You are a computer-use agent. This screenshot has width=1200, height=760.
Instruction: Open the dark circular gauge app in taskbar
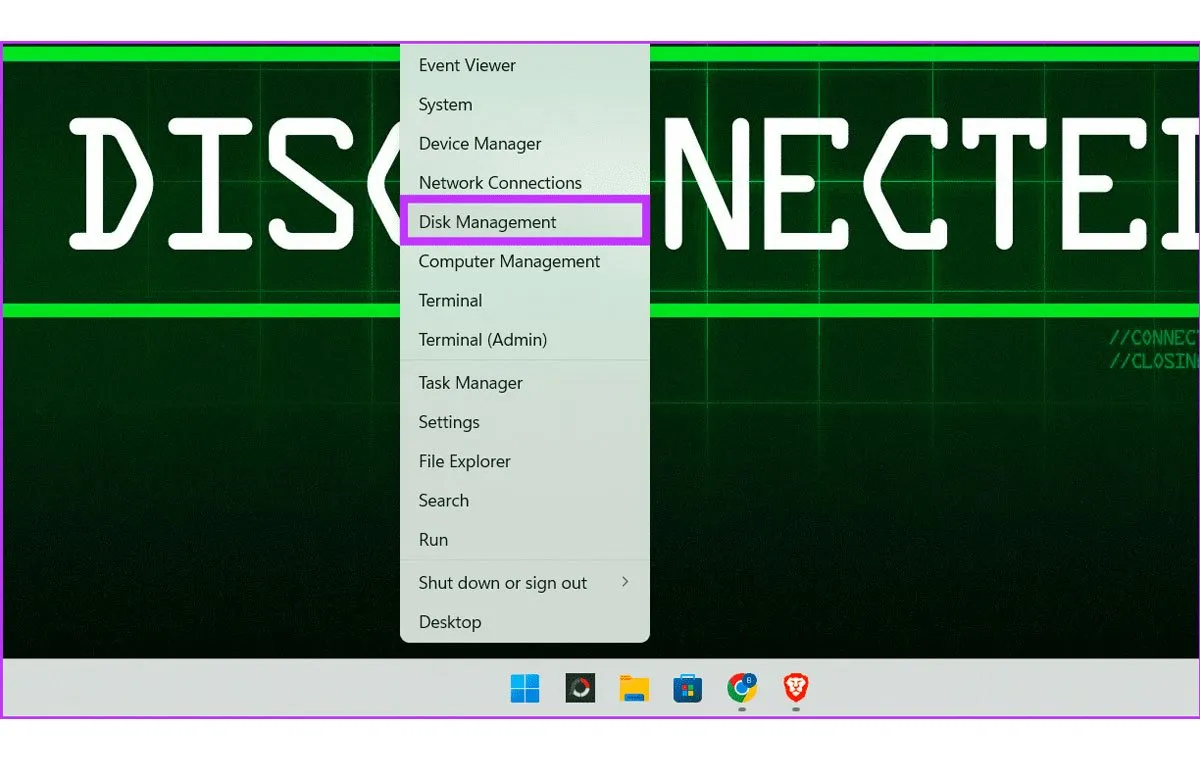tap(579, 688)
